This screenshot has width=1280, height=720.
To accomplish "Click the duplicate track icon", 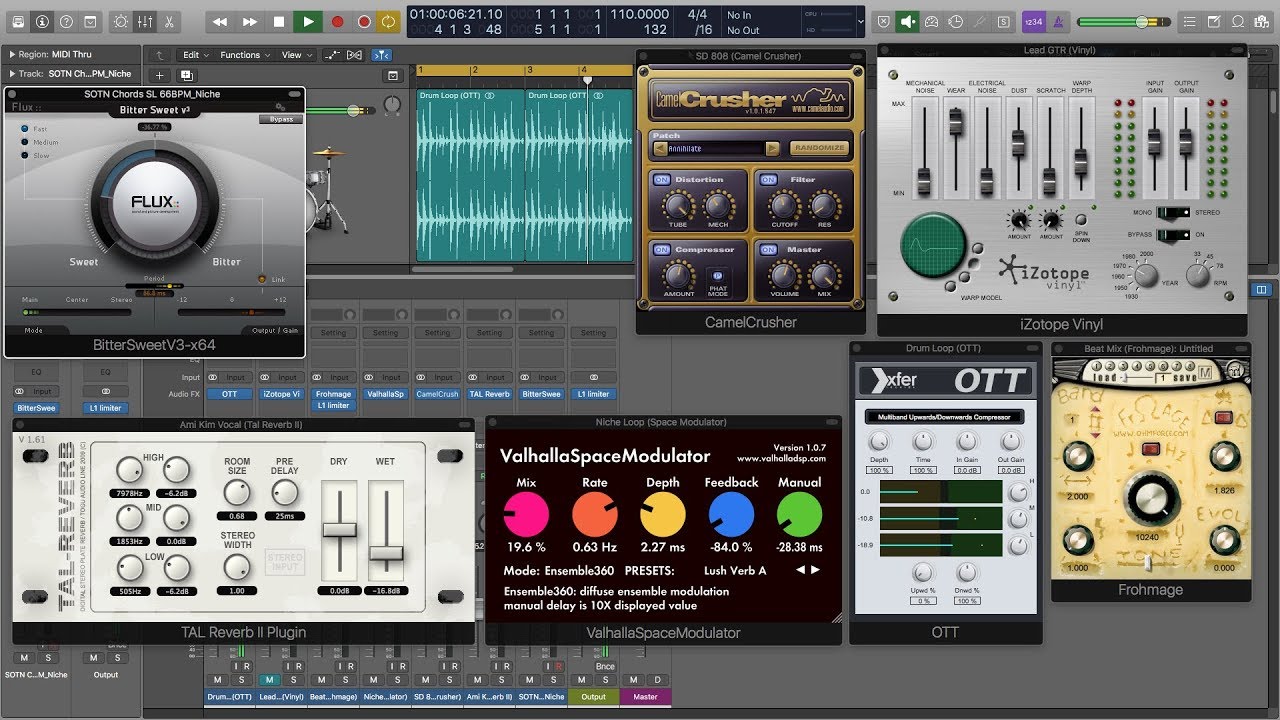I will point(186,75).
